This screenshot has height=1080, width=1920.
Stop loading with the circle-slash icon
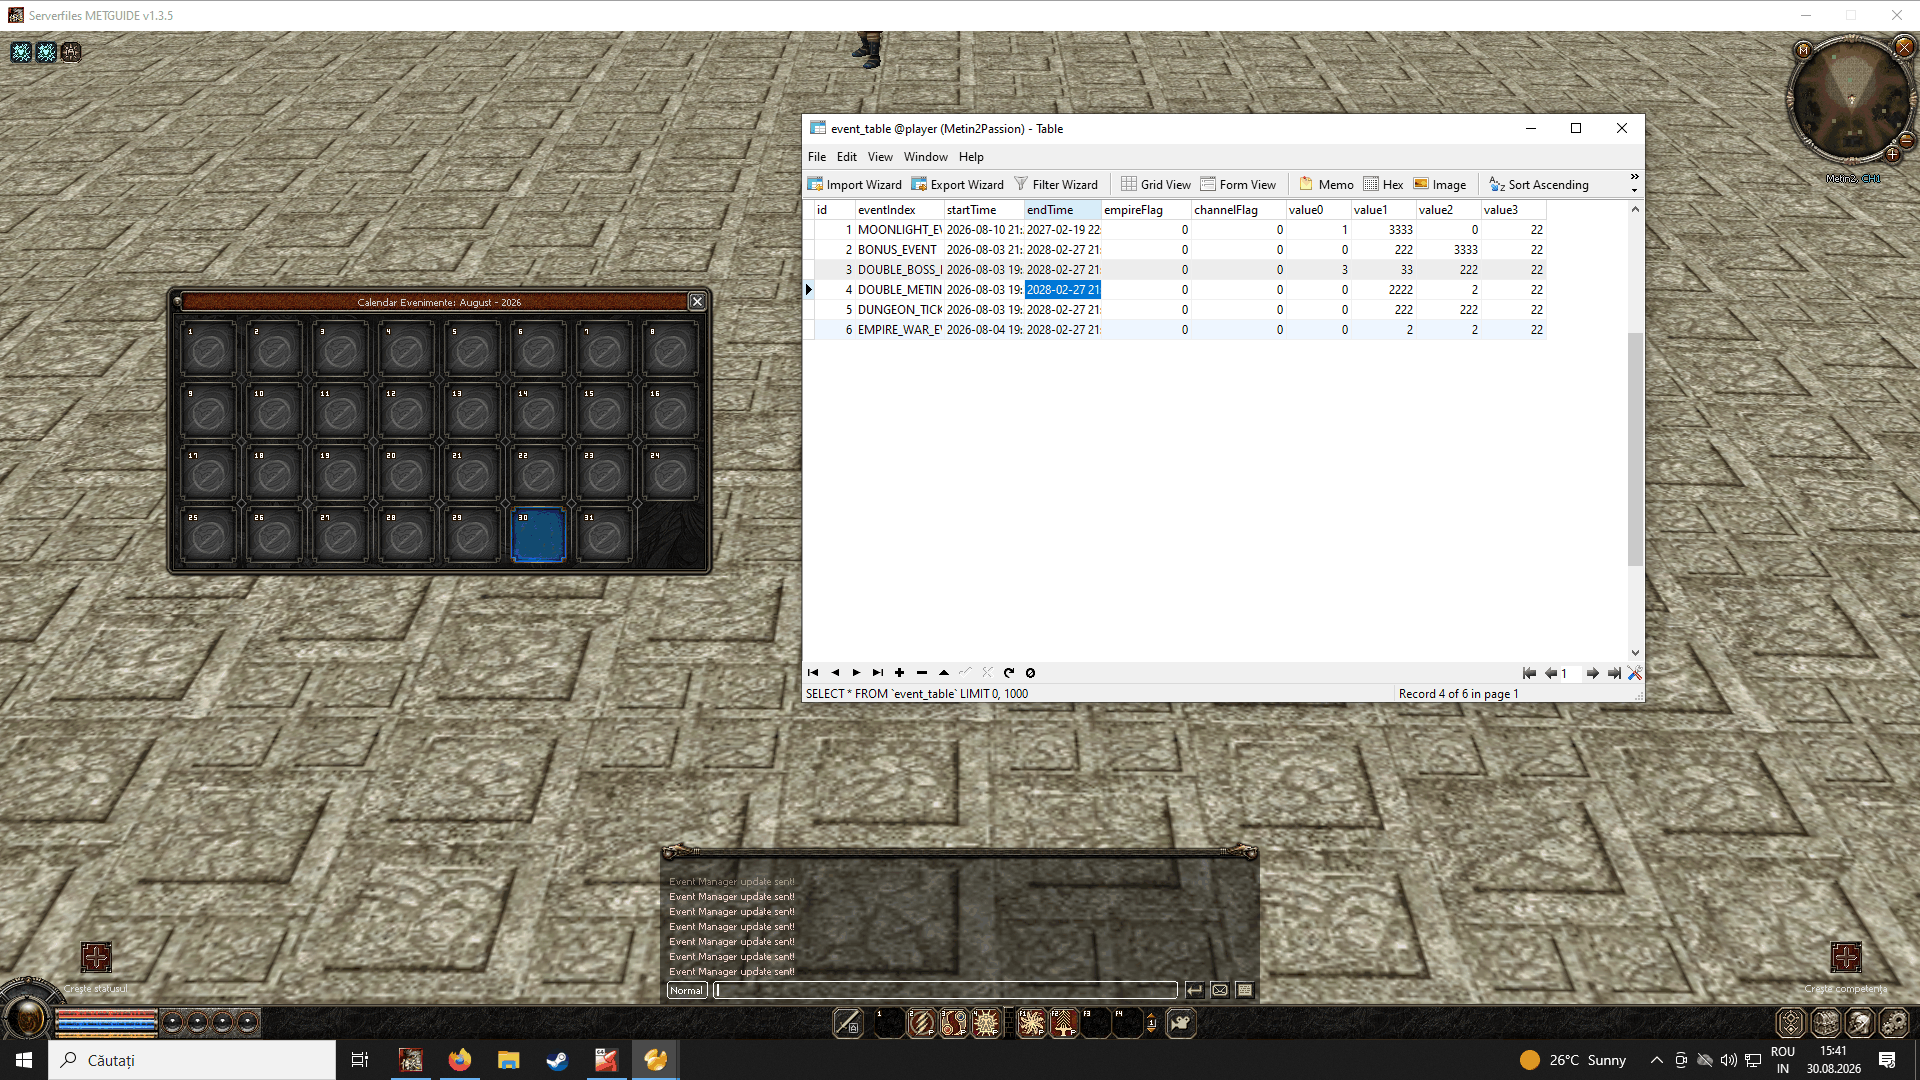[x=1031, y=673]
